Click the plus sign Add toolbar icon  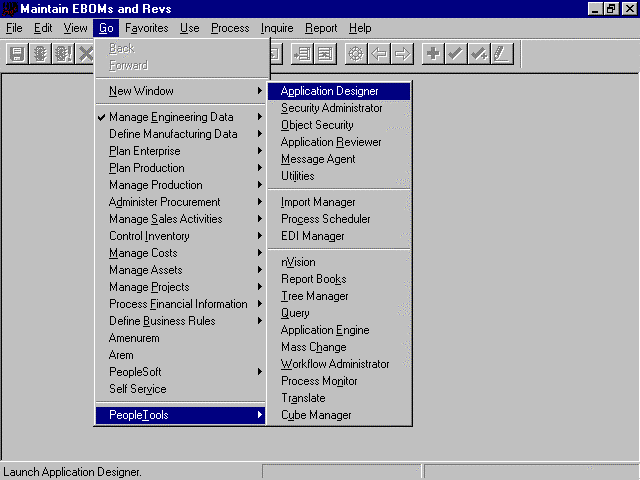click(x=433, y=54)
